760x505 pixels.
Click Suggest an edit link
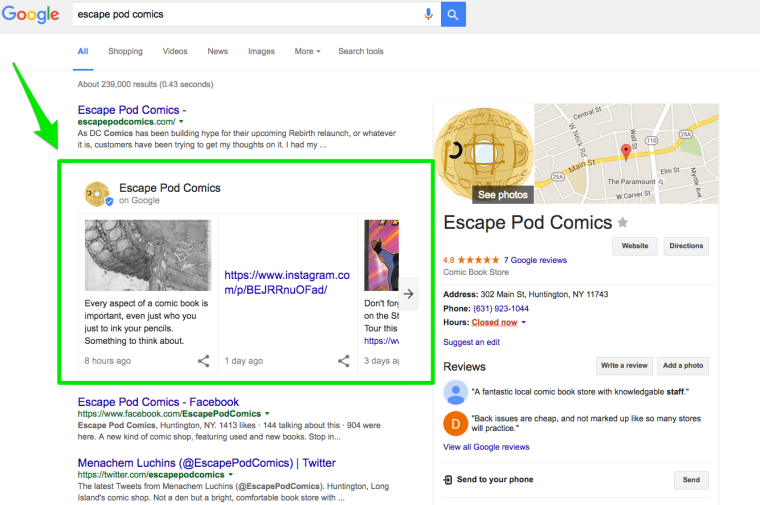tap(471, 342)
